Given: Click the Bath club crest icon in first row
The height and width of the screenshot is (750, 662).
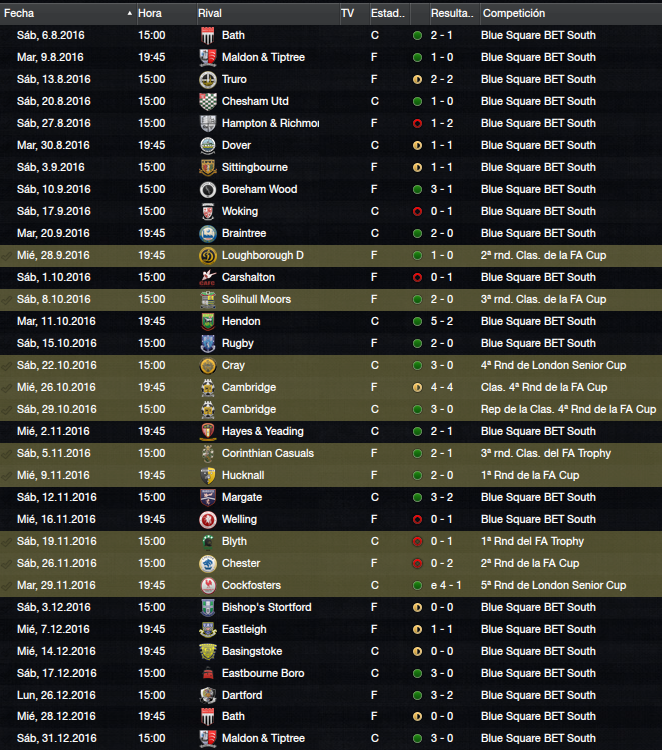Looking at the screenshot, I should click(x=208, y=35).
